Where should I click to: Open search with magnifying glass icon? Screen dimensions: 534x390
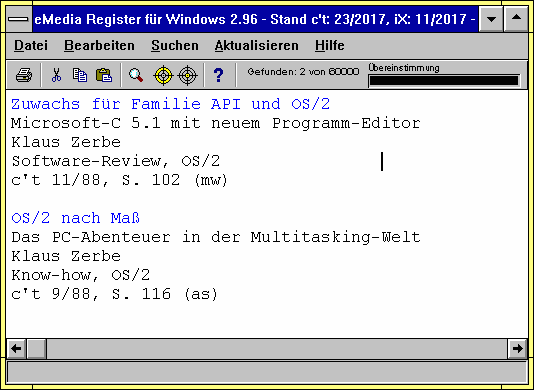(136, 75)
